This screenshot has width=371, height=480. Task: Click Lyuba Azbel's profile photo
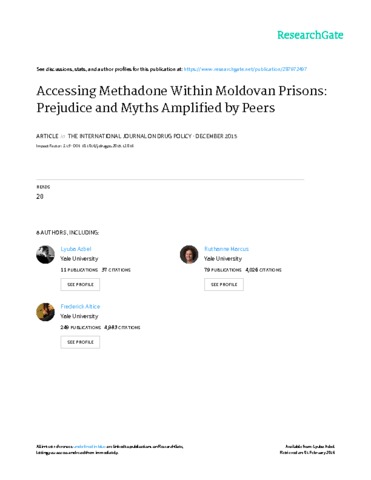45,254
